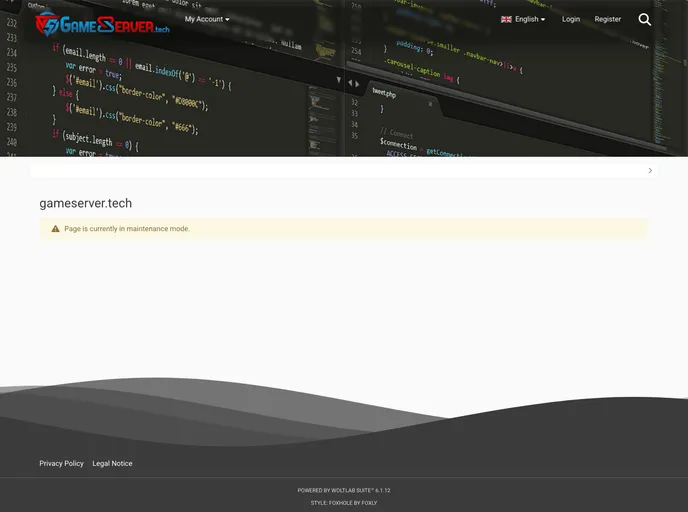Open the My Account dropdown menu
This screenshot has width=688, height=512.
click(x=207, y=19)
